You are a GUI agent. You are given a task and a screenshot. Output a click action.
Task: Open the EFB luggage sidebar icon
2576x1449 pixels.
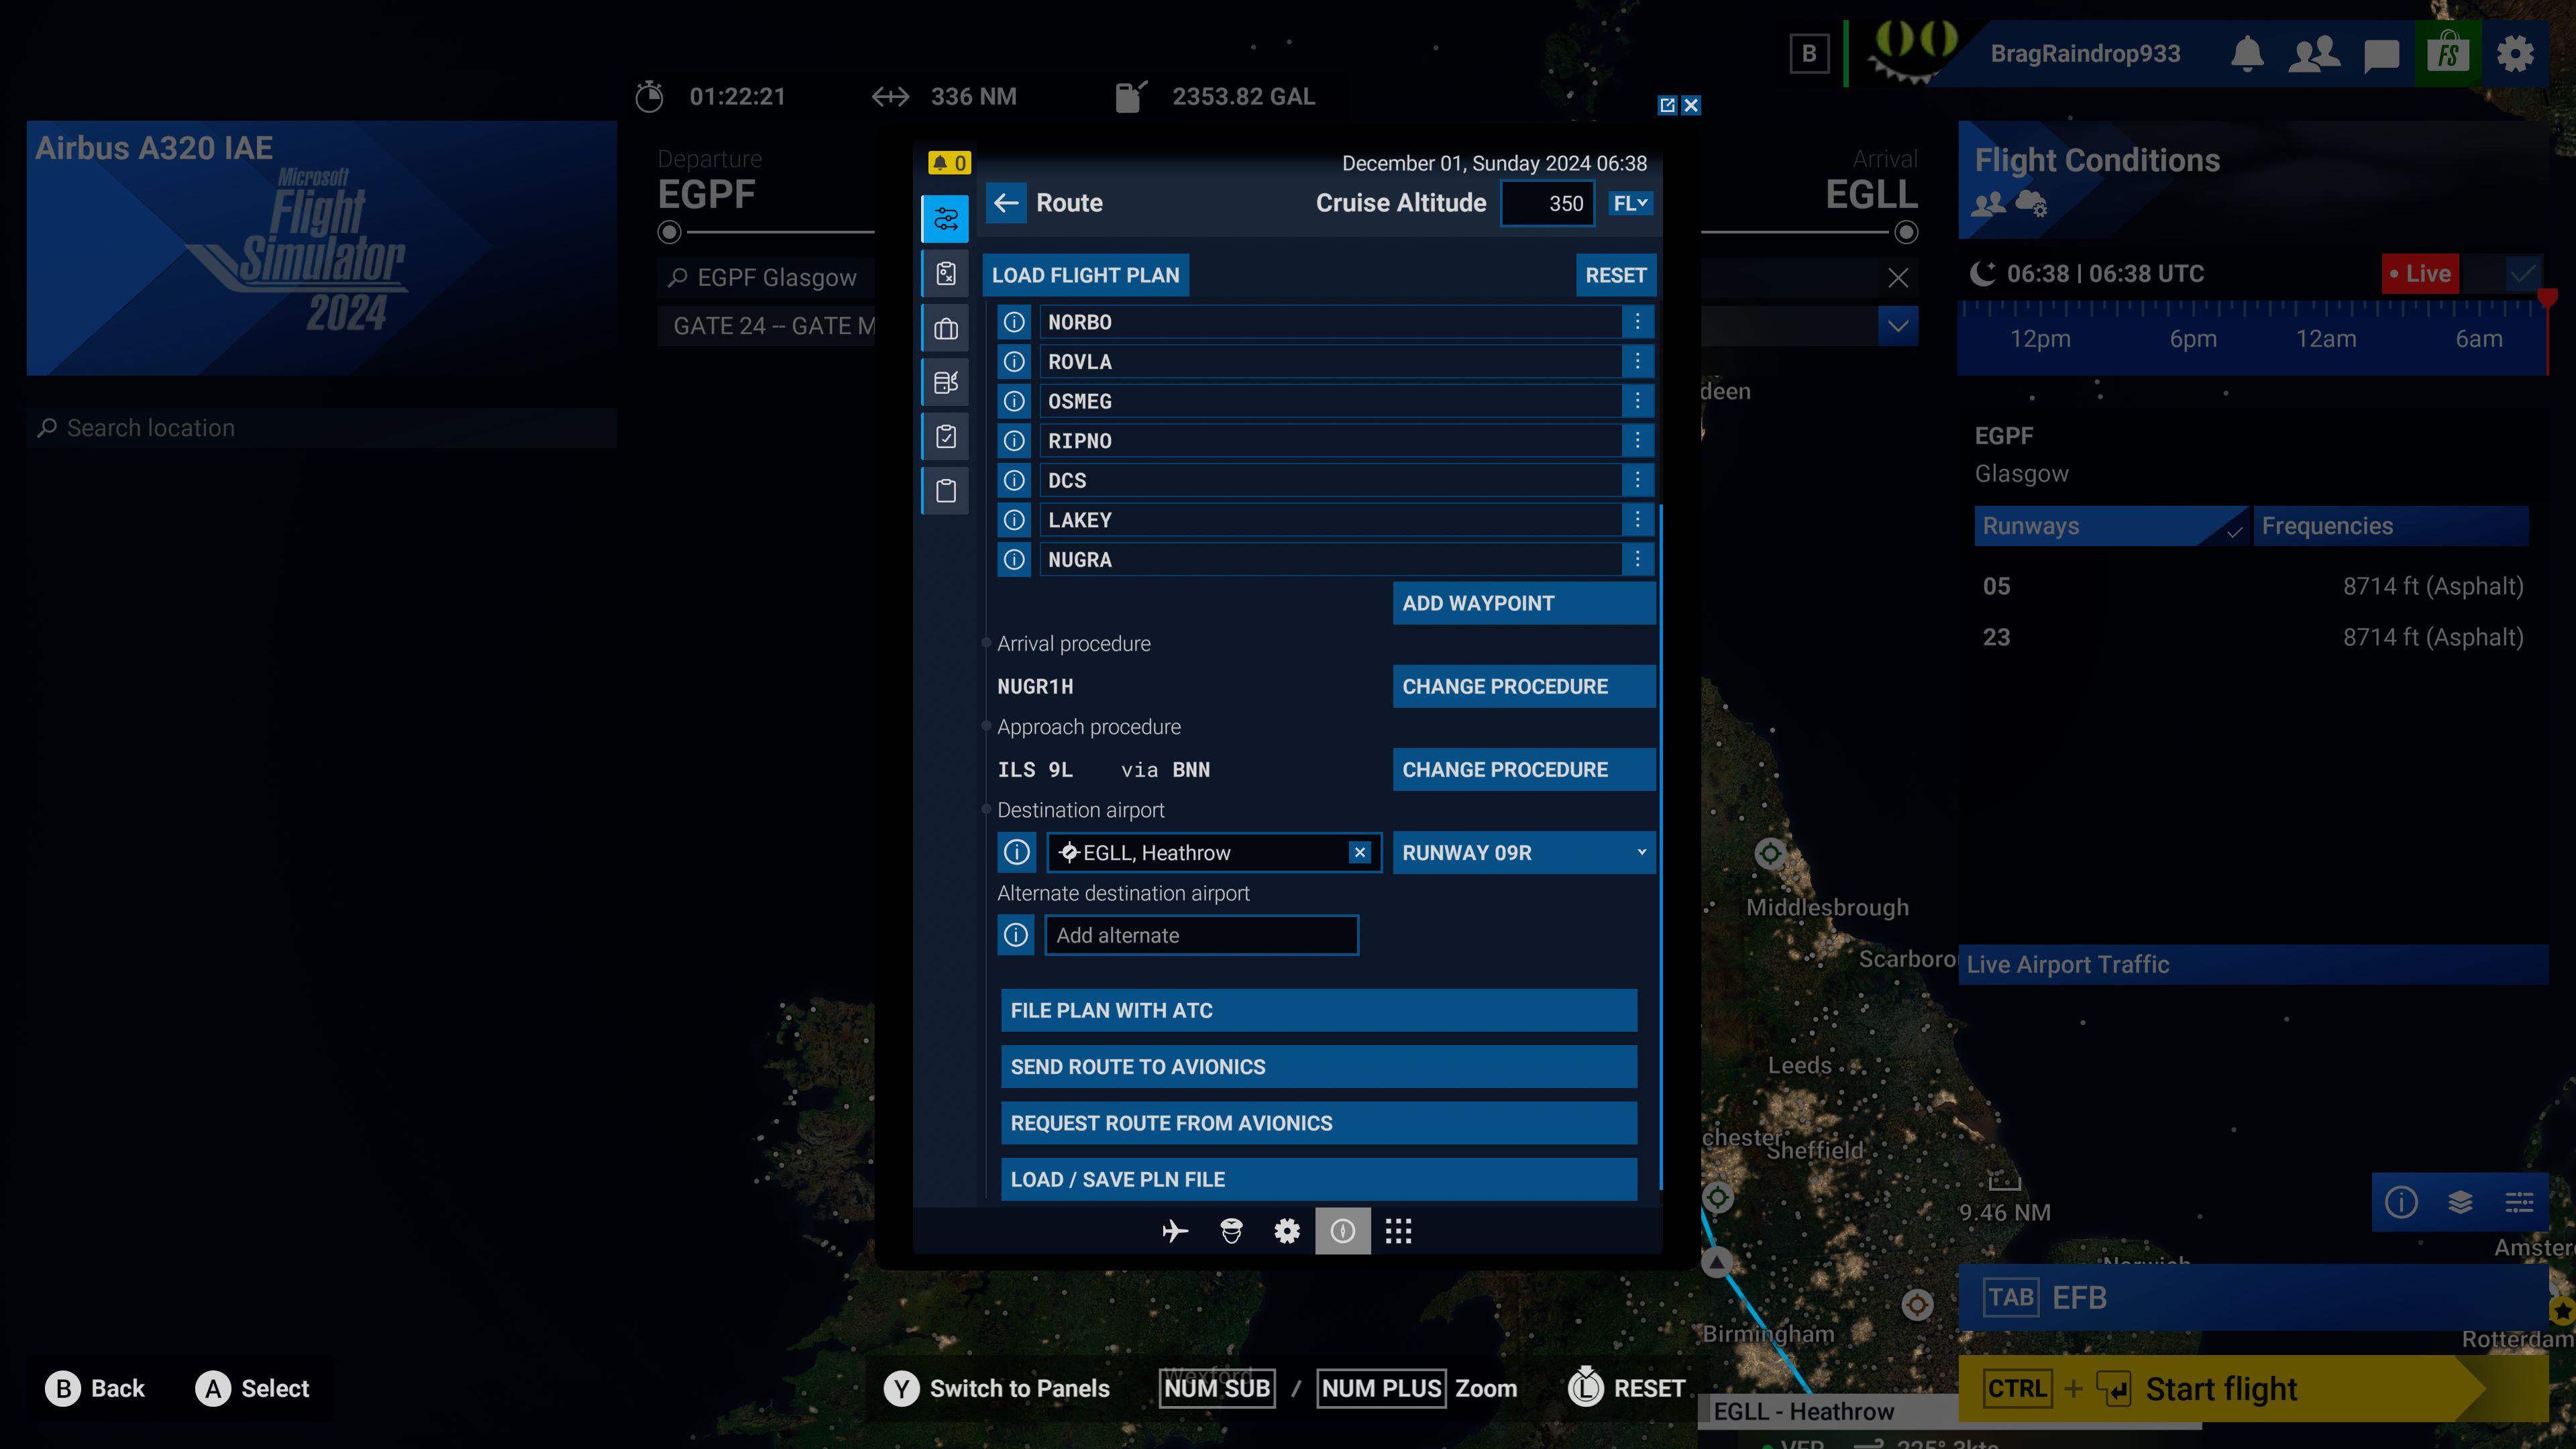coord(945,328)
